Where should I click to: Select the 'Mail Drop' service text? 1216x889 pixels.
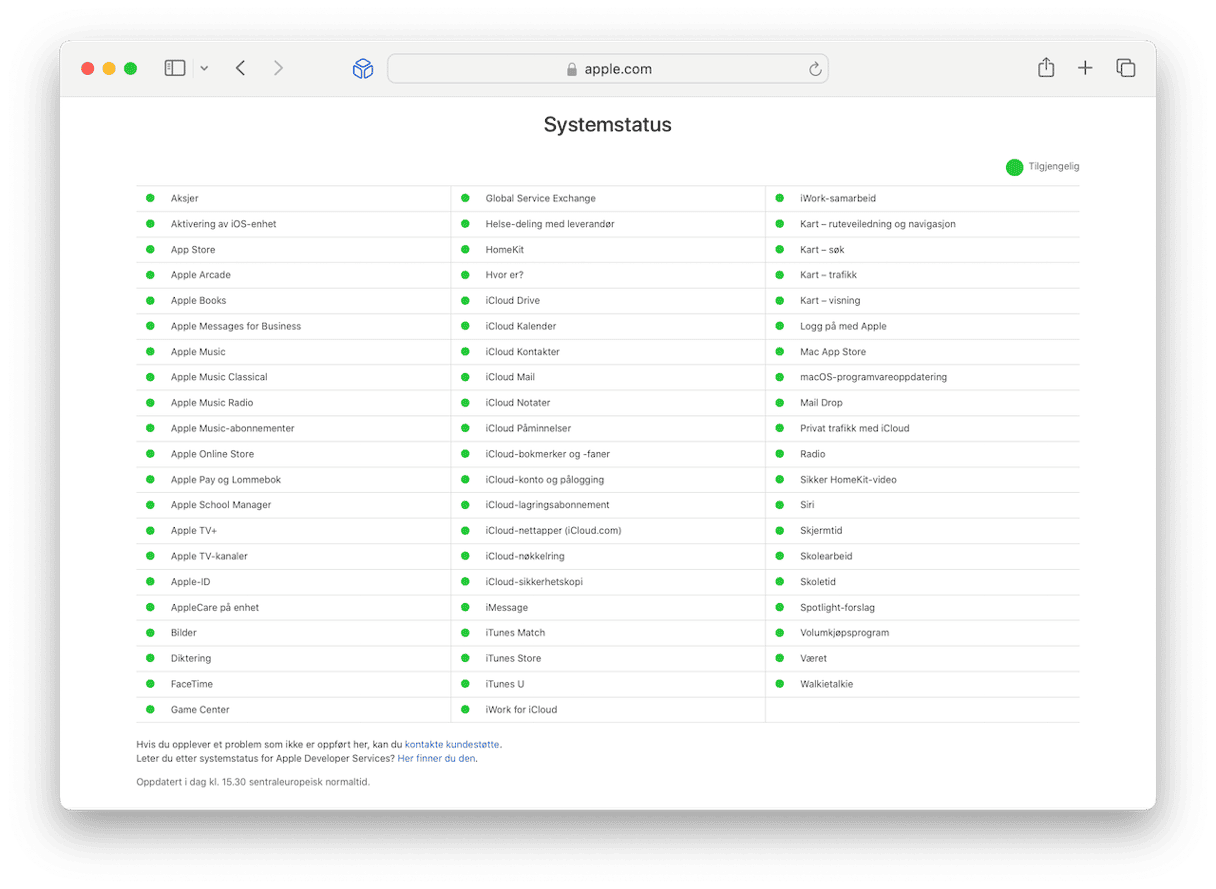[x=821, y=403]
